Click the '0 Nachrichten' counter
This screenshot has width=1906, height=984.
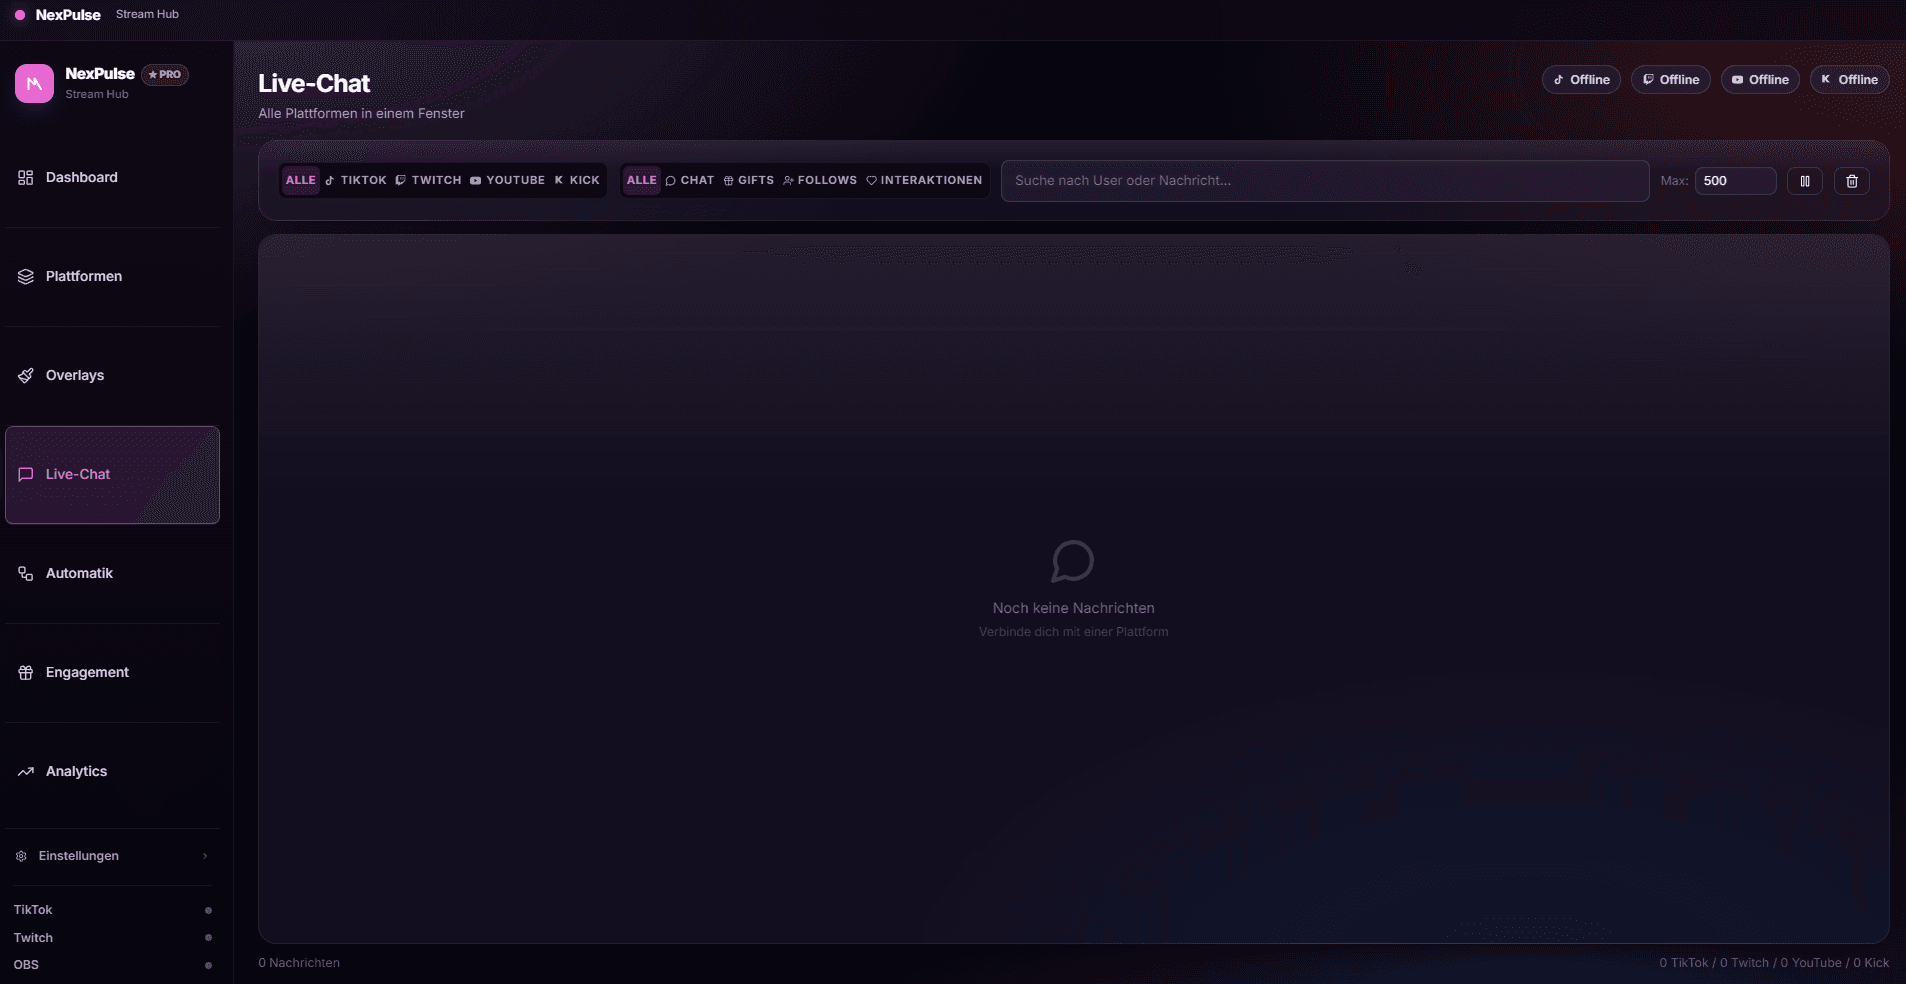coord(299,963)
